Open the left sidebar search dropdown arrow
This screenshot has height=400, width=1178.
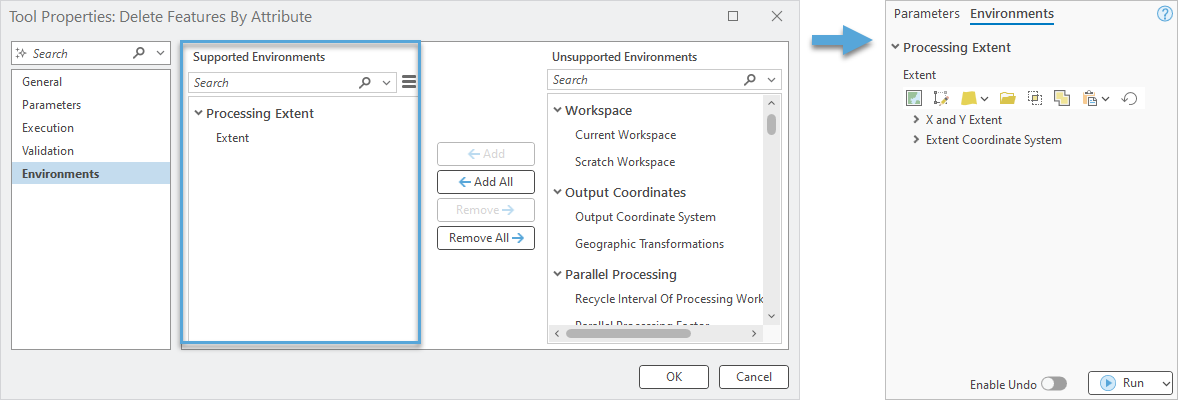click(x=160, y=53)
